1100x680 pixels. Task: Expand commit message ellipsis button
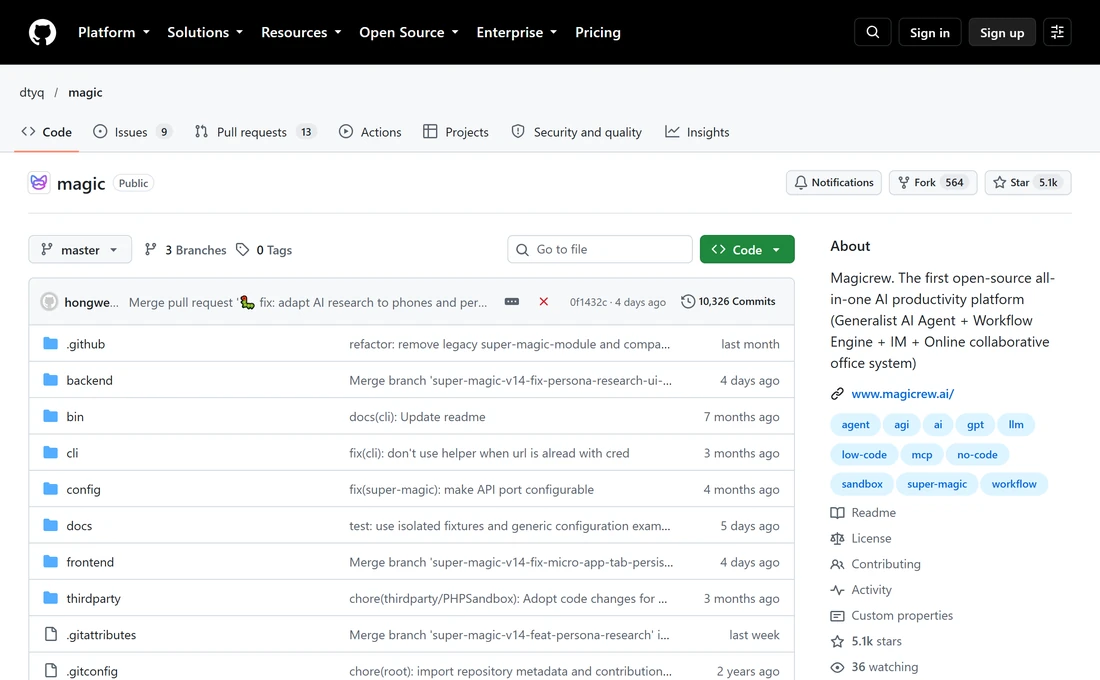(x=512, y=302)
